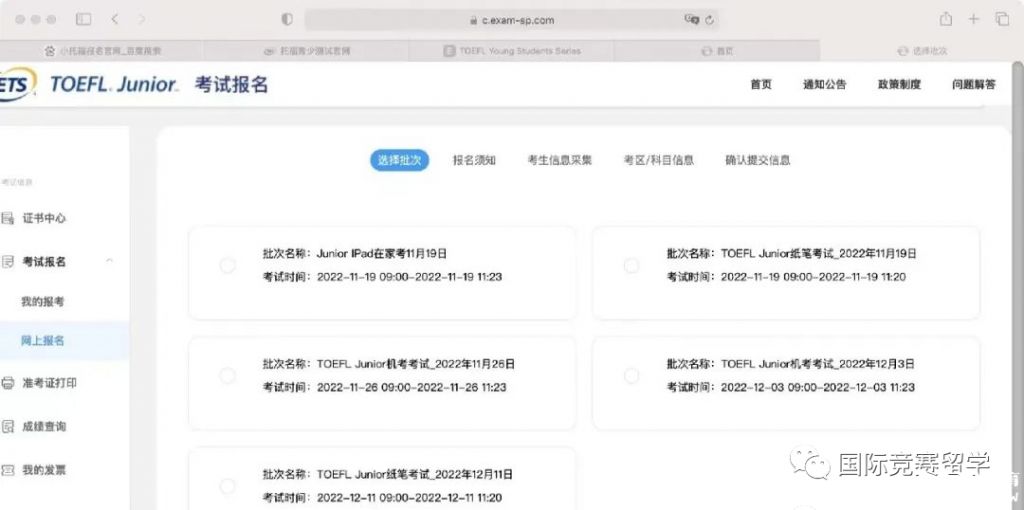Select TOEFL Junior机考考试_2022年11月26日 radio button

point(227,375)
